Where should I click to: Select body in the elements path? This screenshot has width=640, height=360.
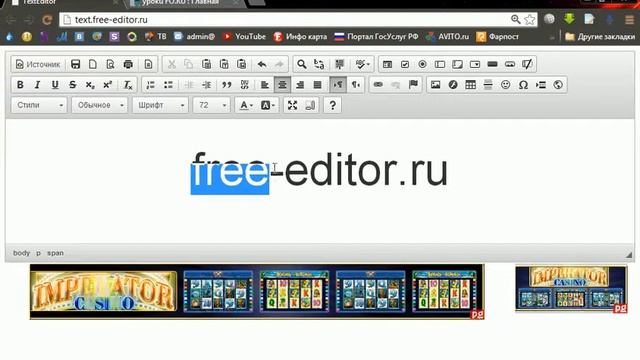21,253
